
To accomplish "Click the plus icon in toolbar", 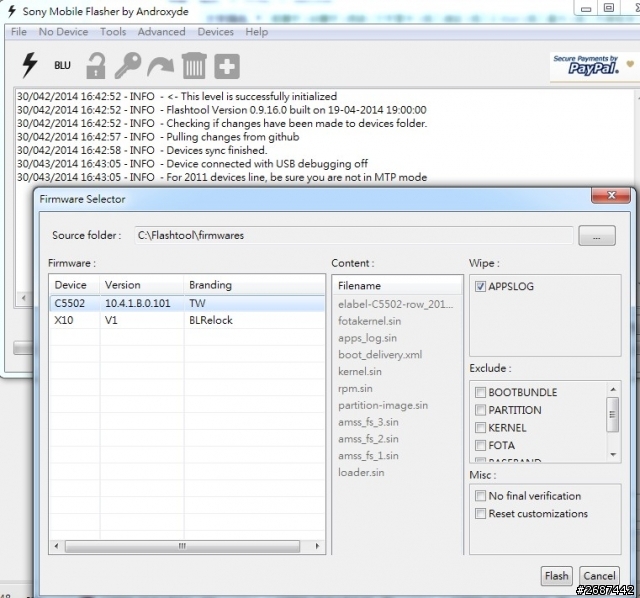I will pyautogui.click(x=227, y=66).
